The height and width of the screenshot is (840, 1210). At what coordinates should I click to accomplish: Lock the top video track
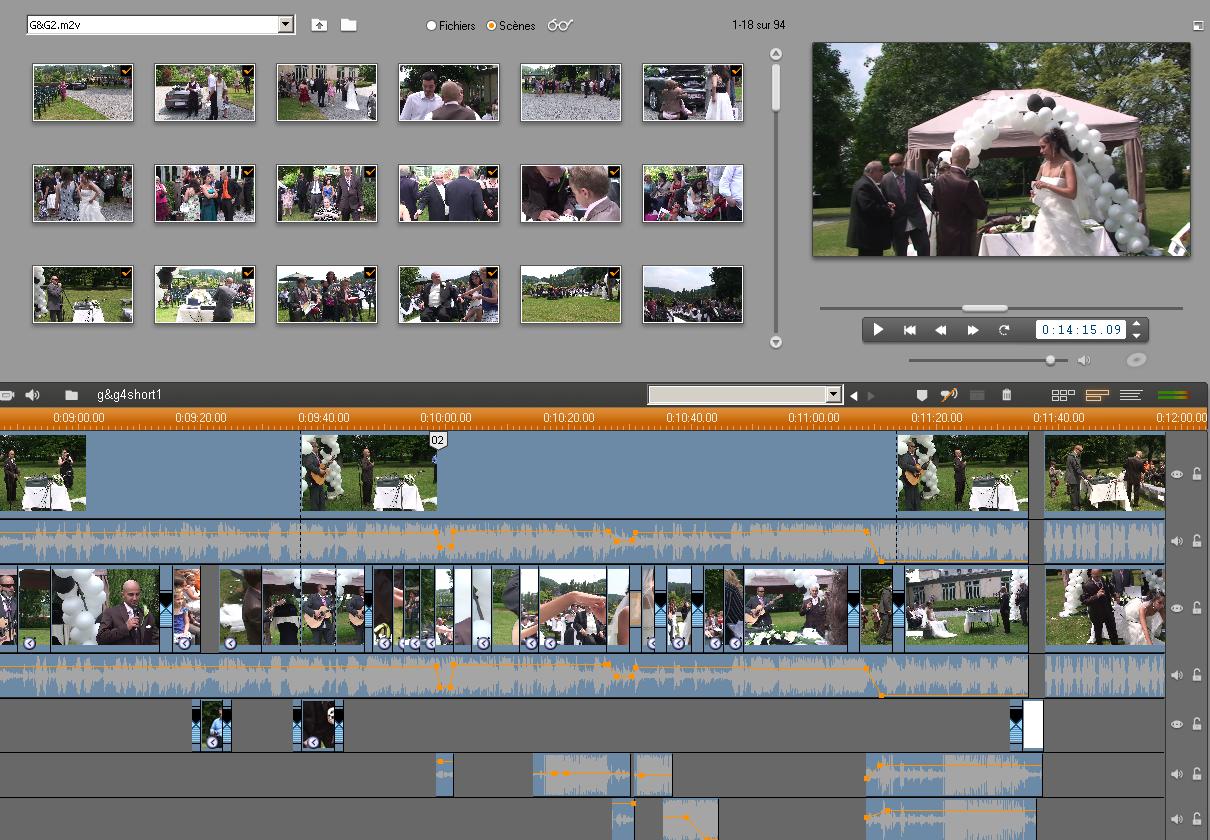pos(1197,475)
